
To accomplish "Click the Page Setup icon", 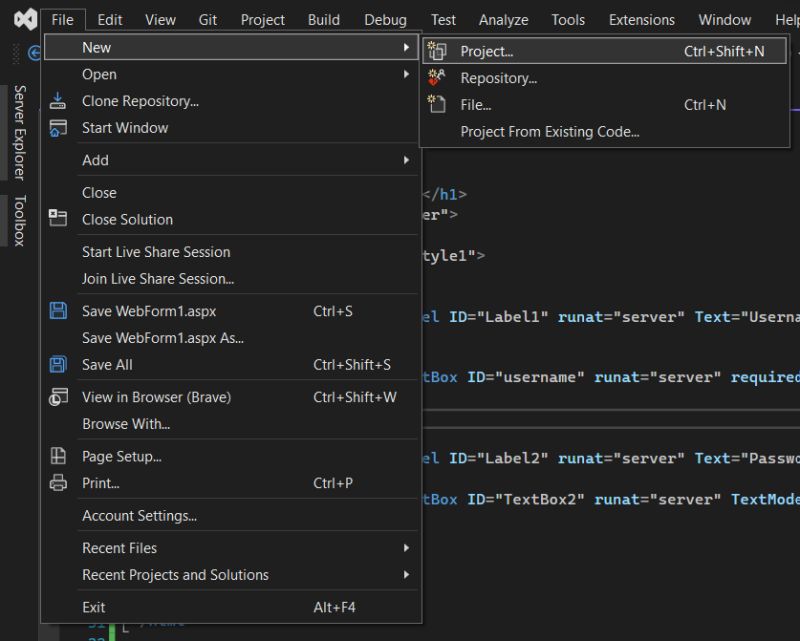I will tap(58, 456).
